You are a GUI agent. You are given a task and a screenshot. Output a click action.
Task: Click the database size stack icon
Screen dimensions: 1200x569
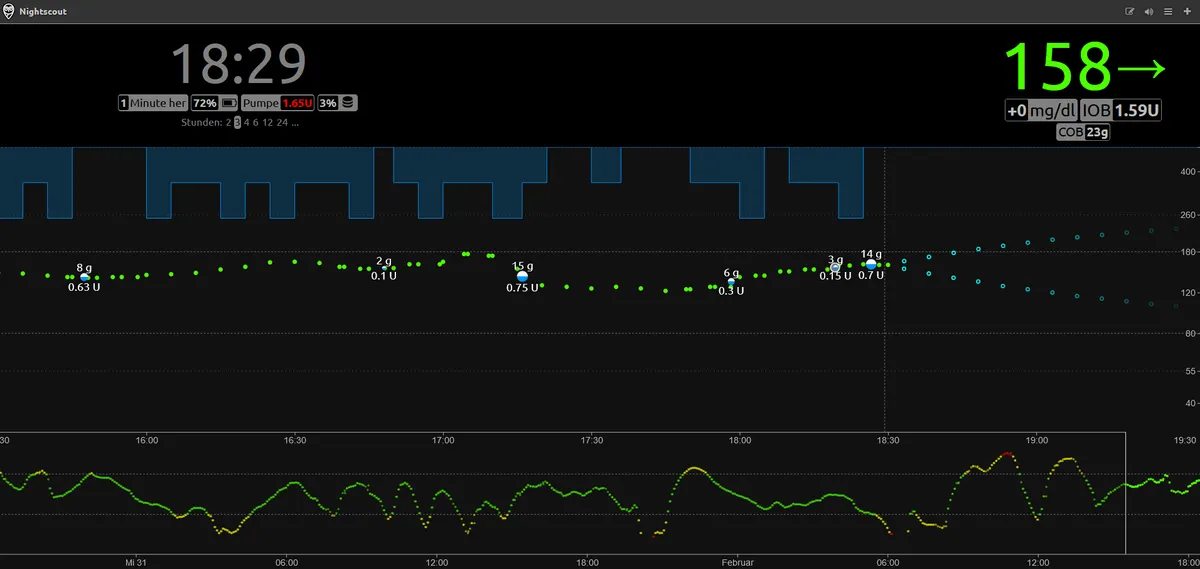click(348, 103)
